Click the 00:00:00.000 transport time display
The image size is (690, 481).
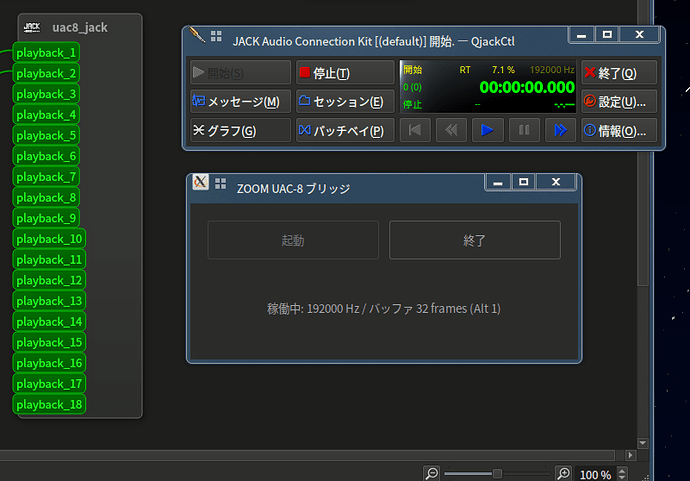point(527,87)
